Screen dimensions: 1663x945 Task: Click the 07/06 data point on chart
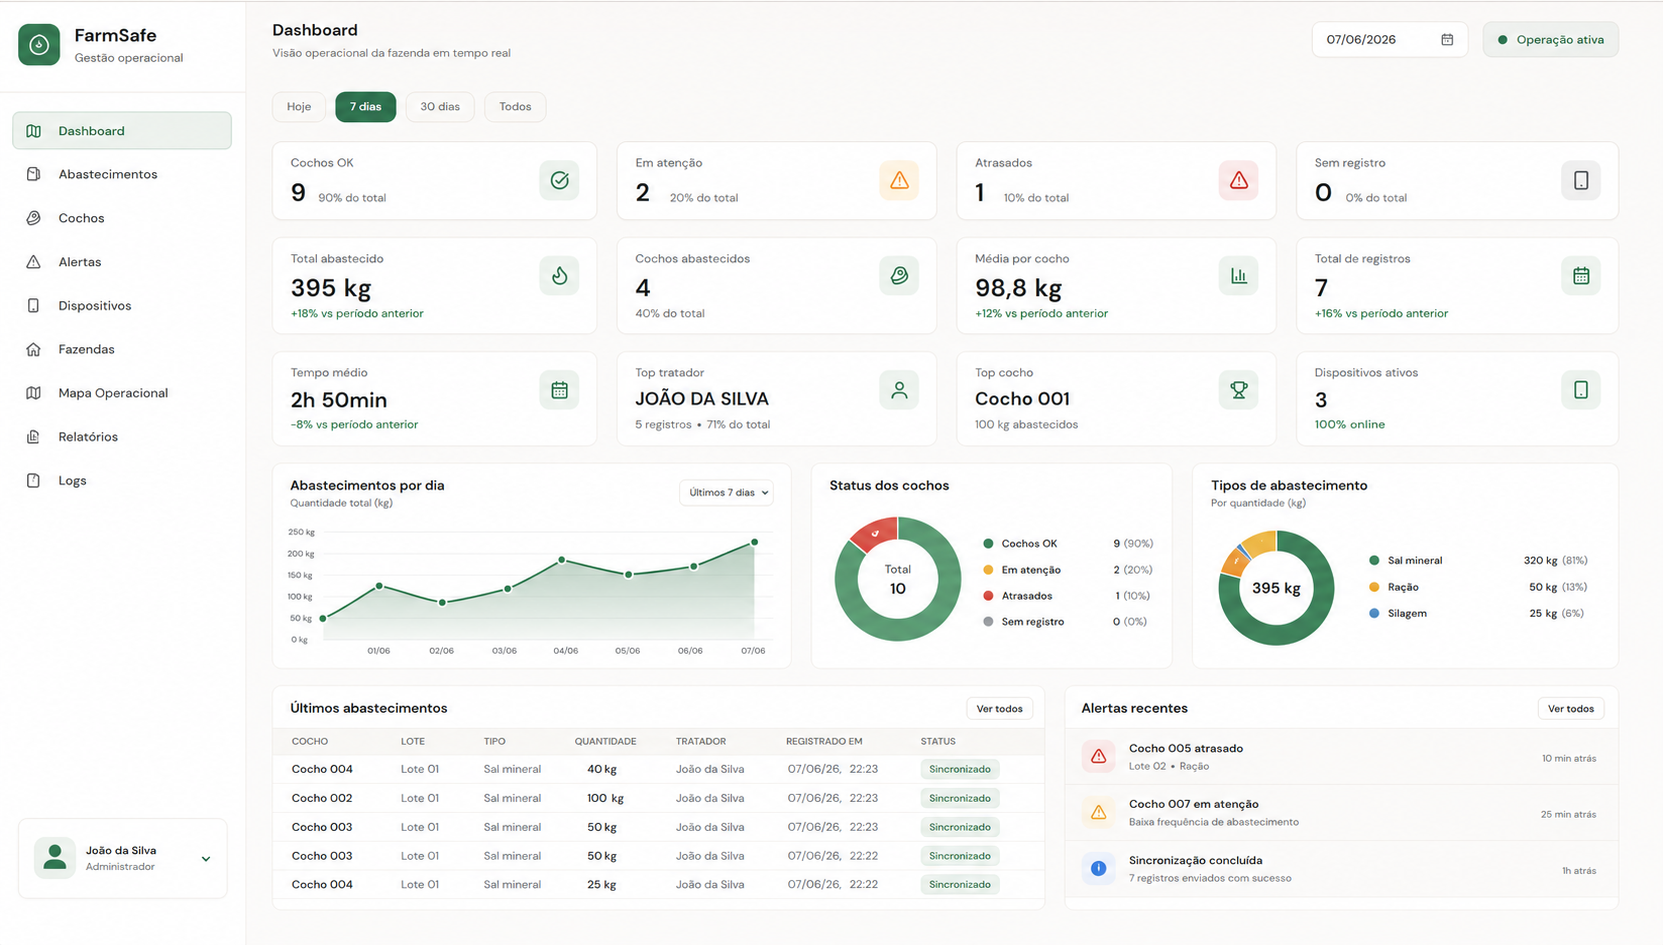(754, 542)
